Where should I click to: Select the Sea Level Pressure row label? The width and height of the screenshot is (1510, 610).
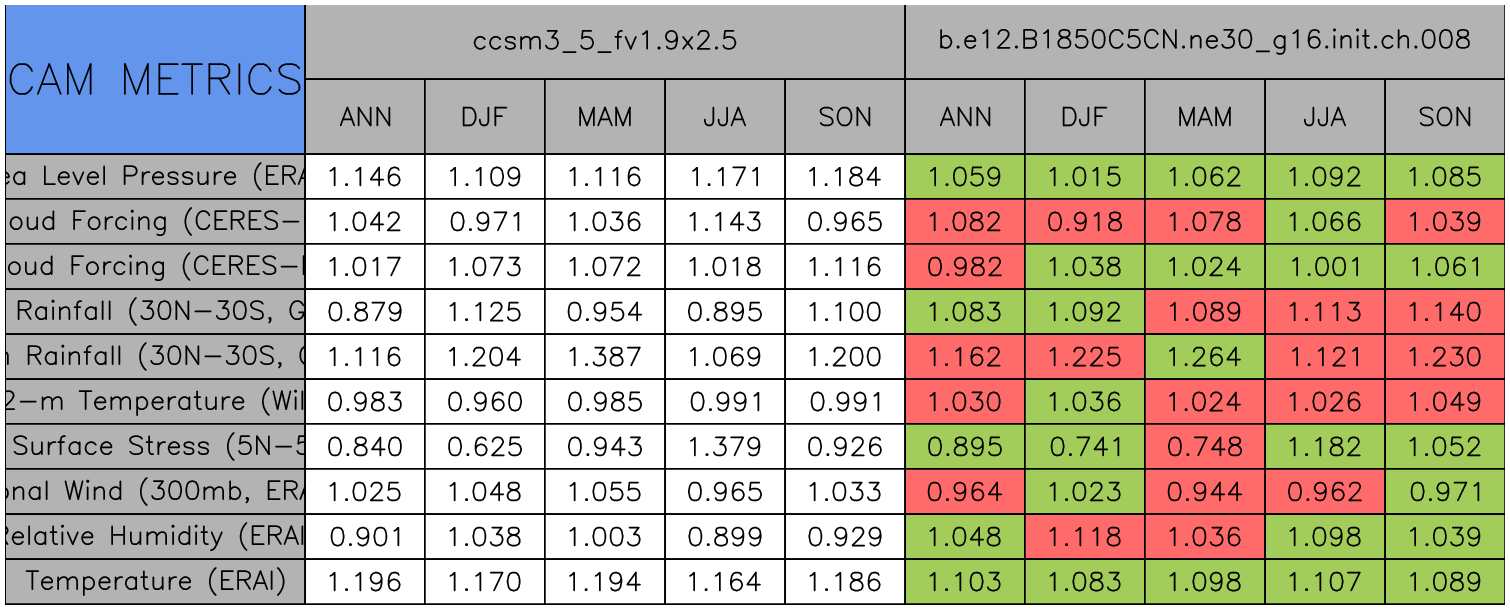155,177
